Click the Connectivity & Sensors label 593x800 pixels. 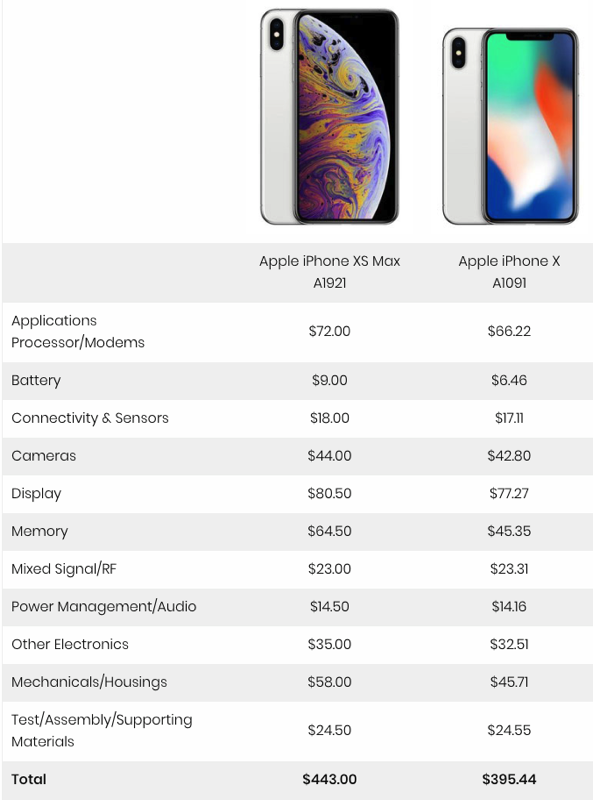[90, 418]
